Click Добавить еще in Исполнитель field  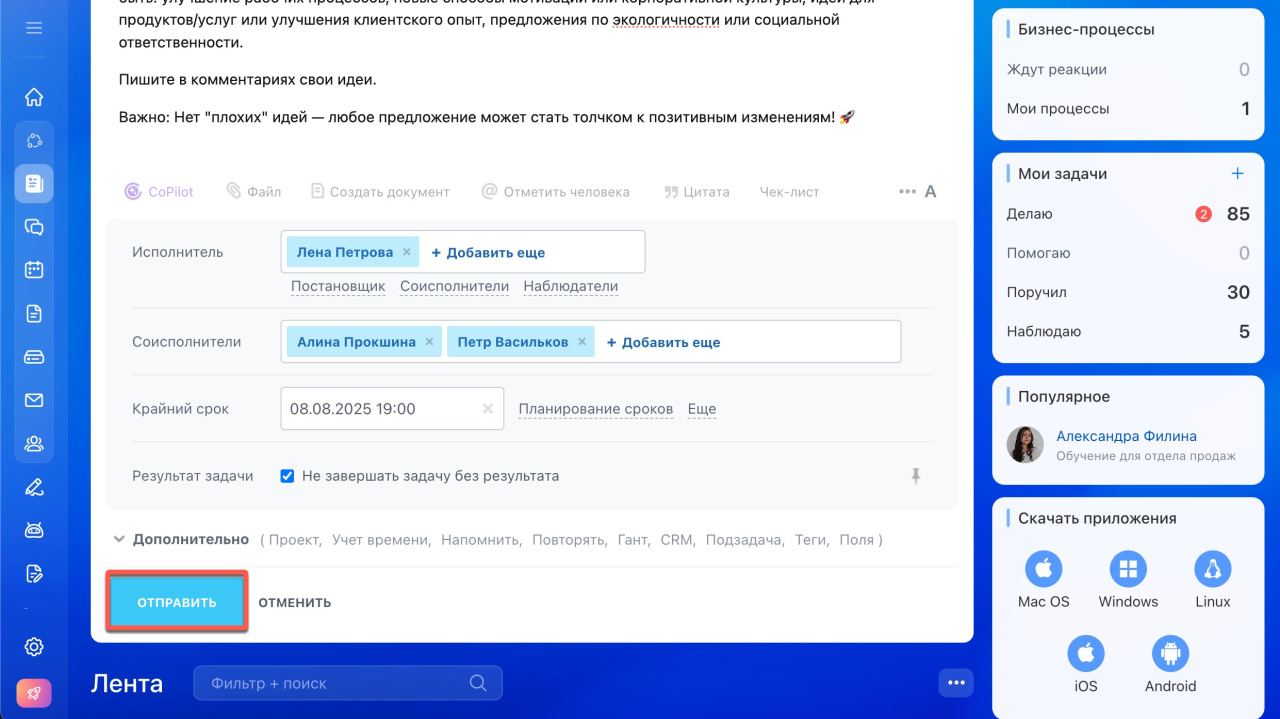click(488, 253)
